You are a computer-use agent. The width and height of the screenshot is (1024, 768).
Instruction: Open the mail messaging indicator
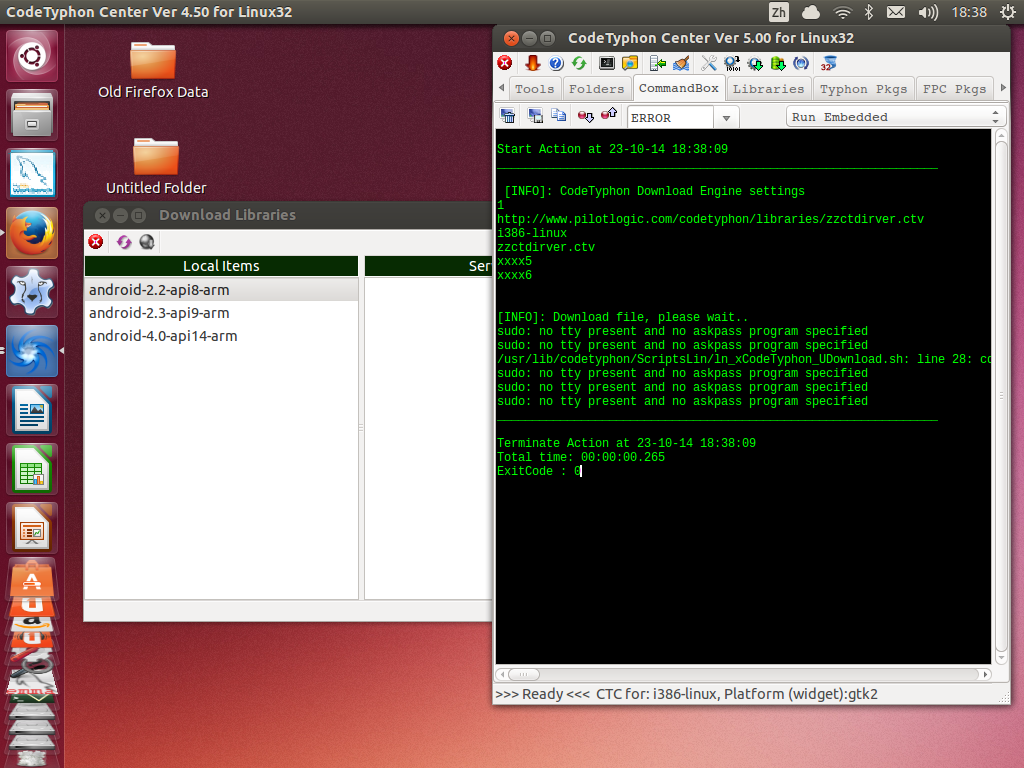tap(896, 12)
